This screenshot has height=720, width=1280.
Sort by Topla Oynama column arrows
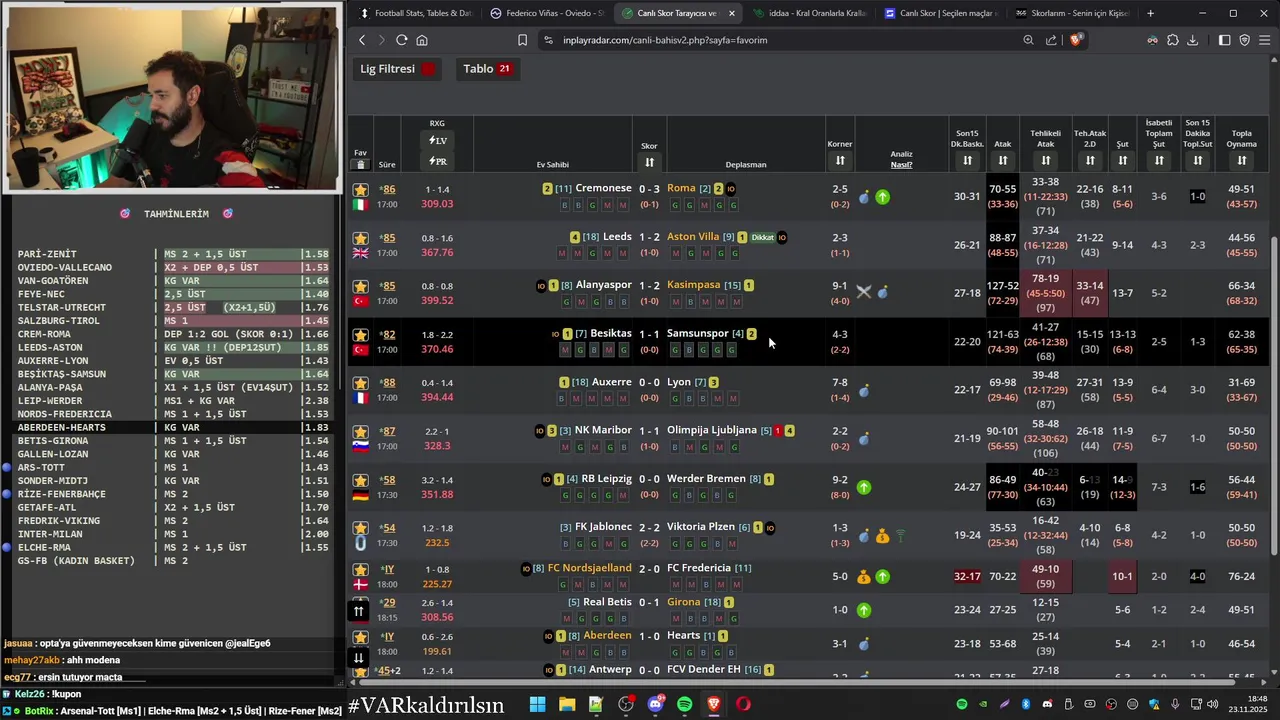click(x=1241, y=161)
